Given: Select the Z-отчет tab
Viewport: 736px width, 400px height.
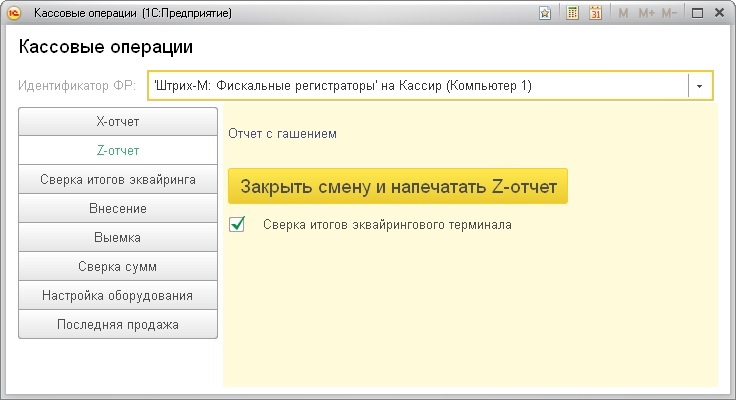Looking at the screenshot, I should (x=117, y=151).
